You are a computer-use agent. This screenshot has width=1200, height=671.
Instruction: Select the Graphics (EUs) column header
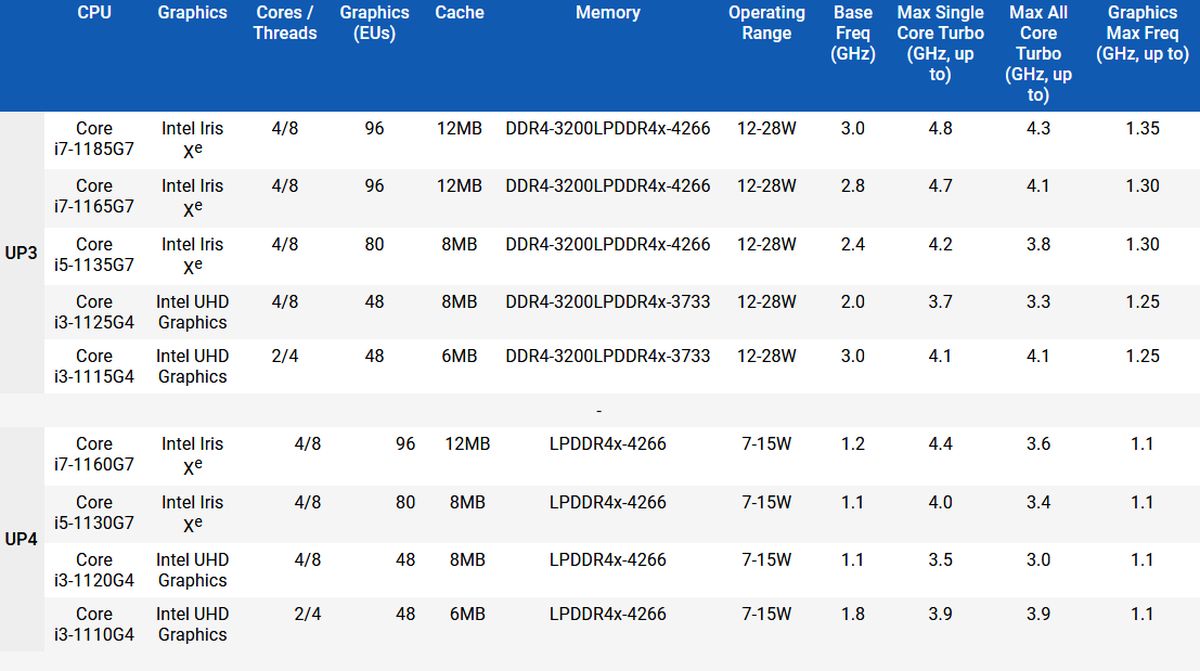(x=374, y=23)
